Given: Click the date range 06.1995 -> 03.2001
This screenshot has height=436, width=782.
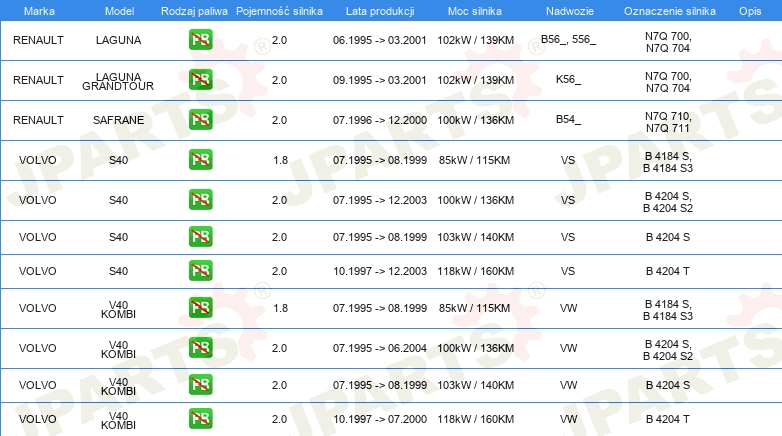Looking at the screenshot, I should (380, 40).
